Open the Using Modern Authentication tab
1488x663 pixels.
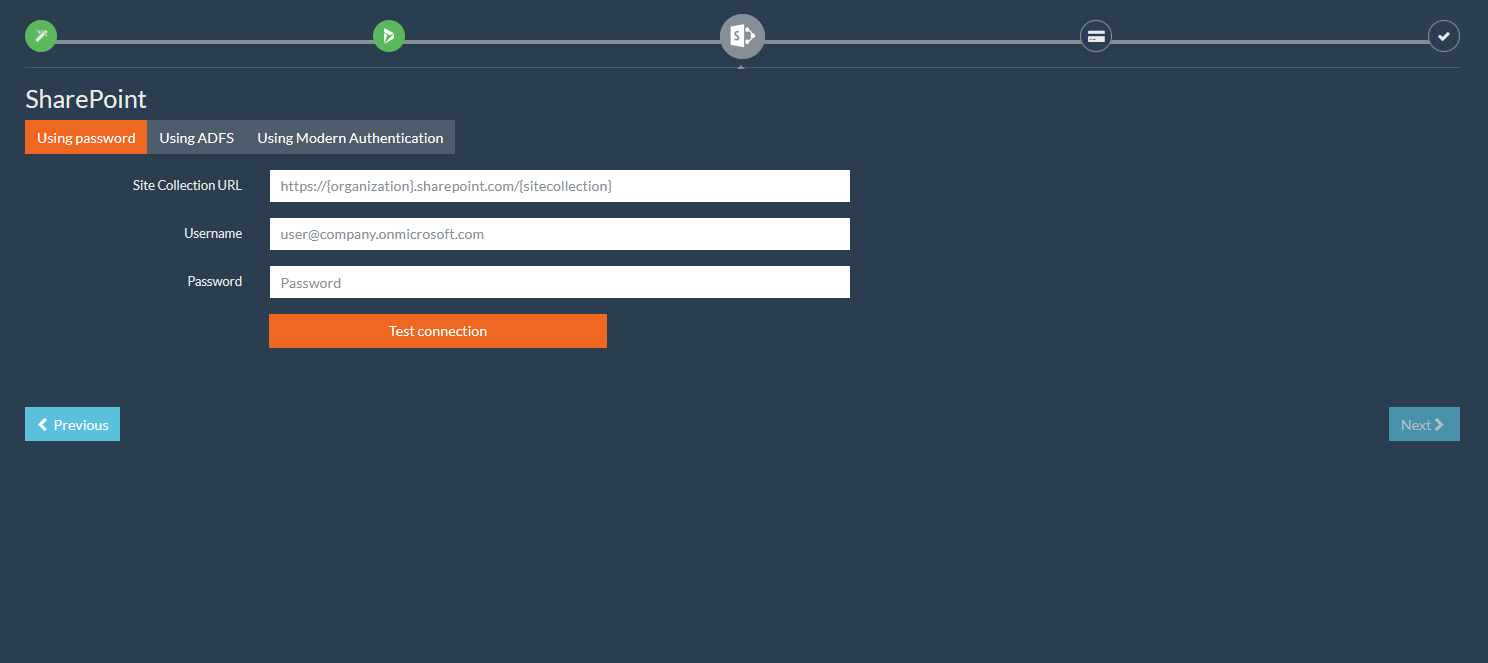point(350,138)
